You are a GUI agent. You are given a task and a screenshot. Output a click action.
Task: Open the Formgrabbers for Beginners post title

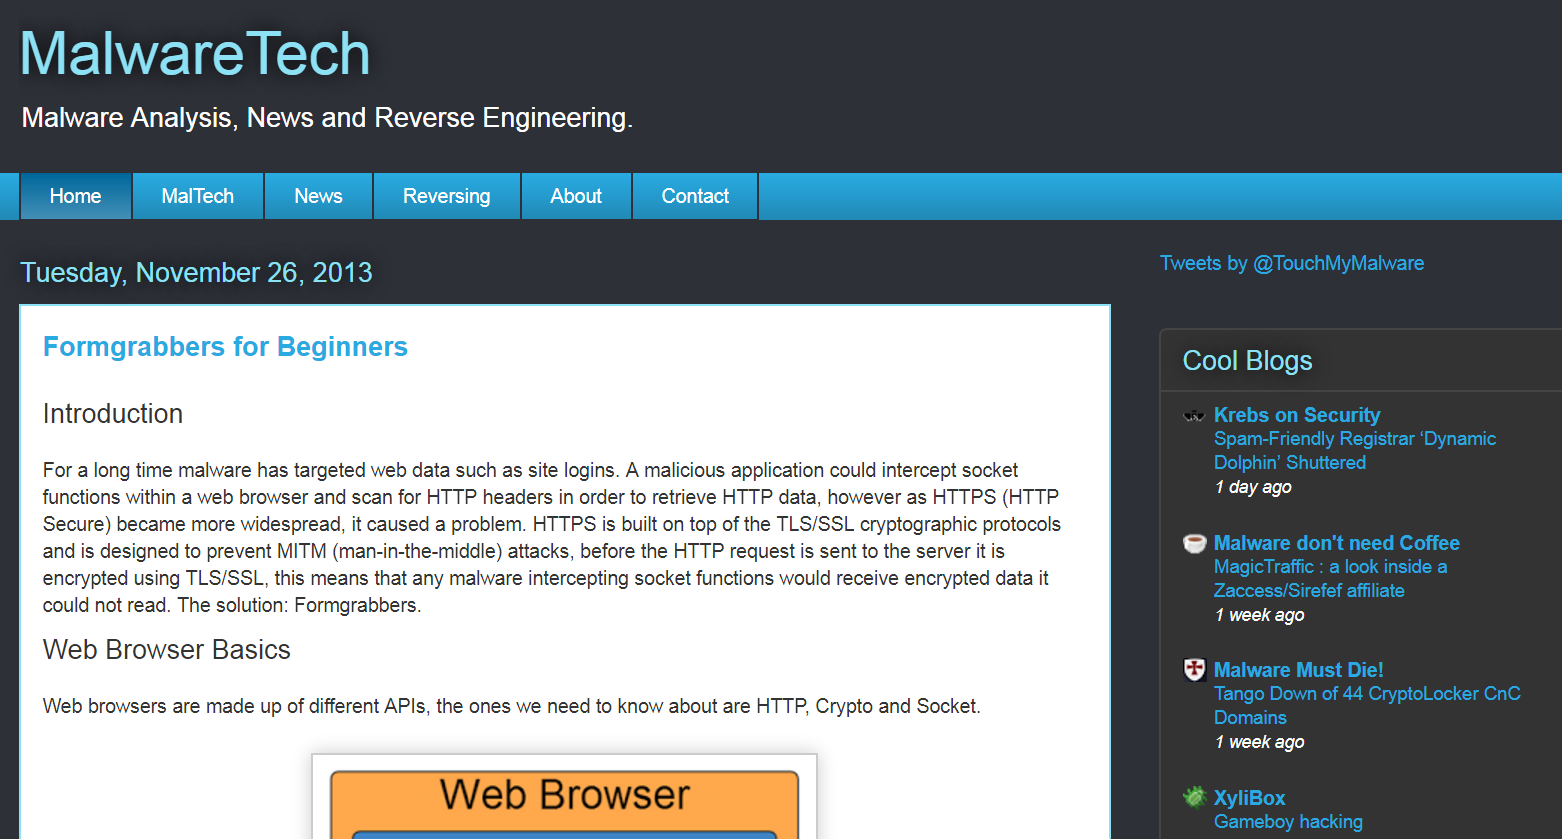225,347
